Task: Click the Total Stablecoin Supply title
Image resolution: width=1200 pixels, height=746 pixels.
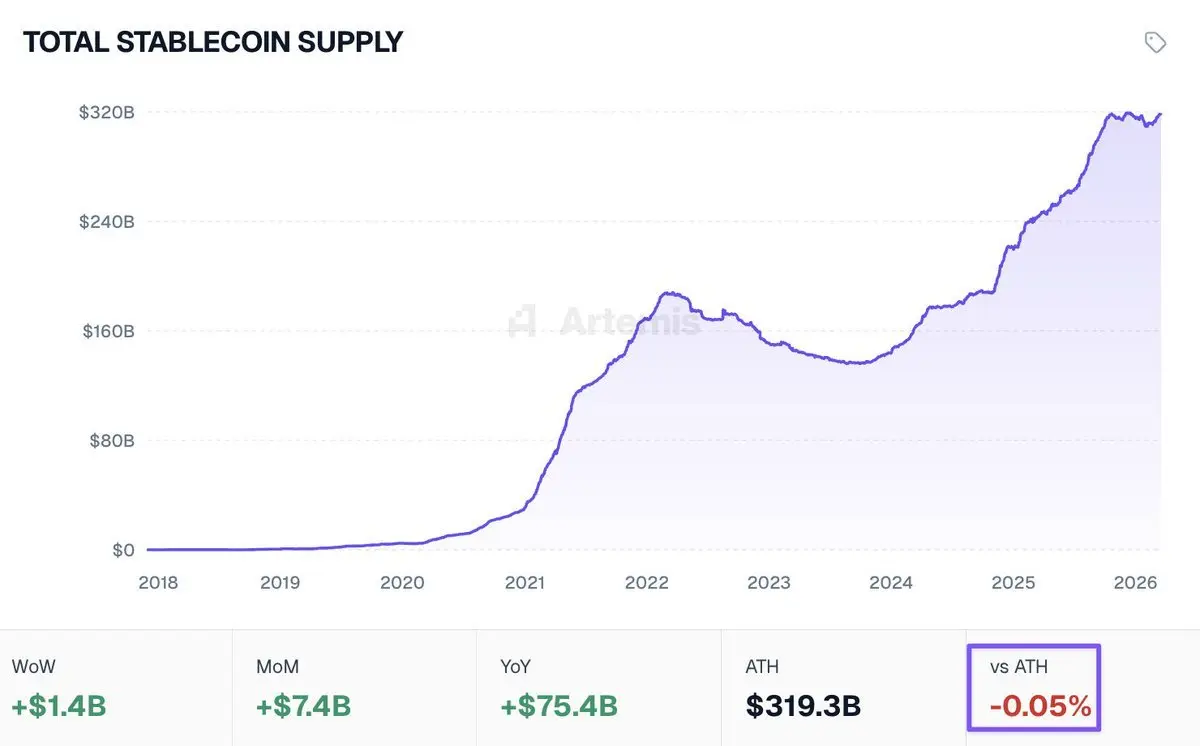Action: click(213, 42)
